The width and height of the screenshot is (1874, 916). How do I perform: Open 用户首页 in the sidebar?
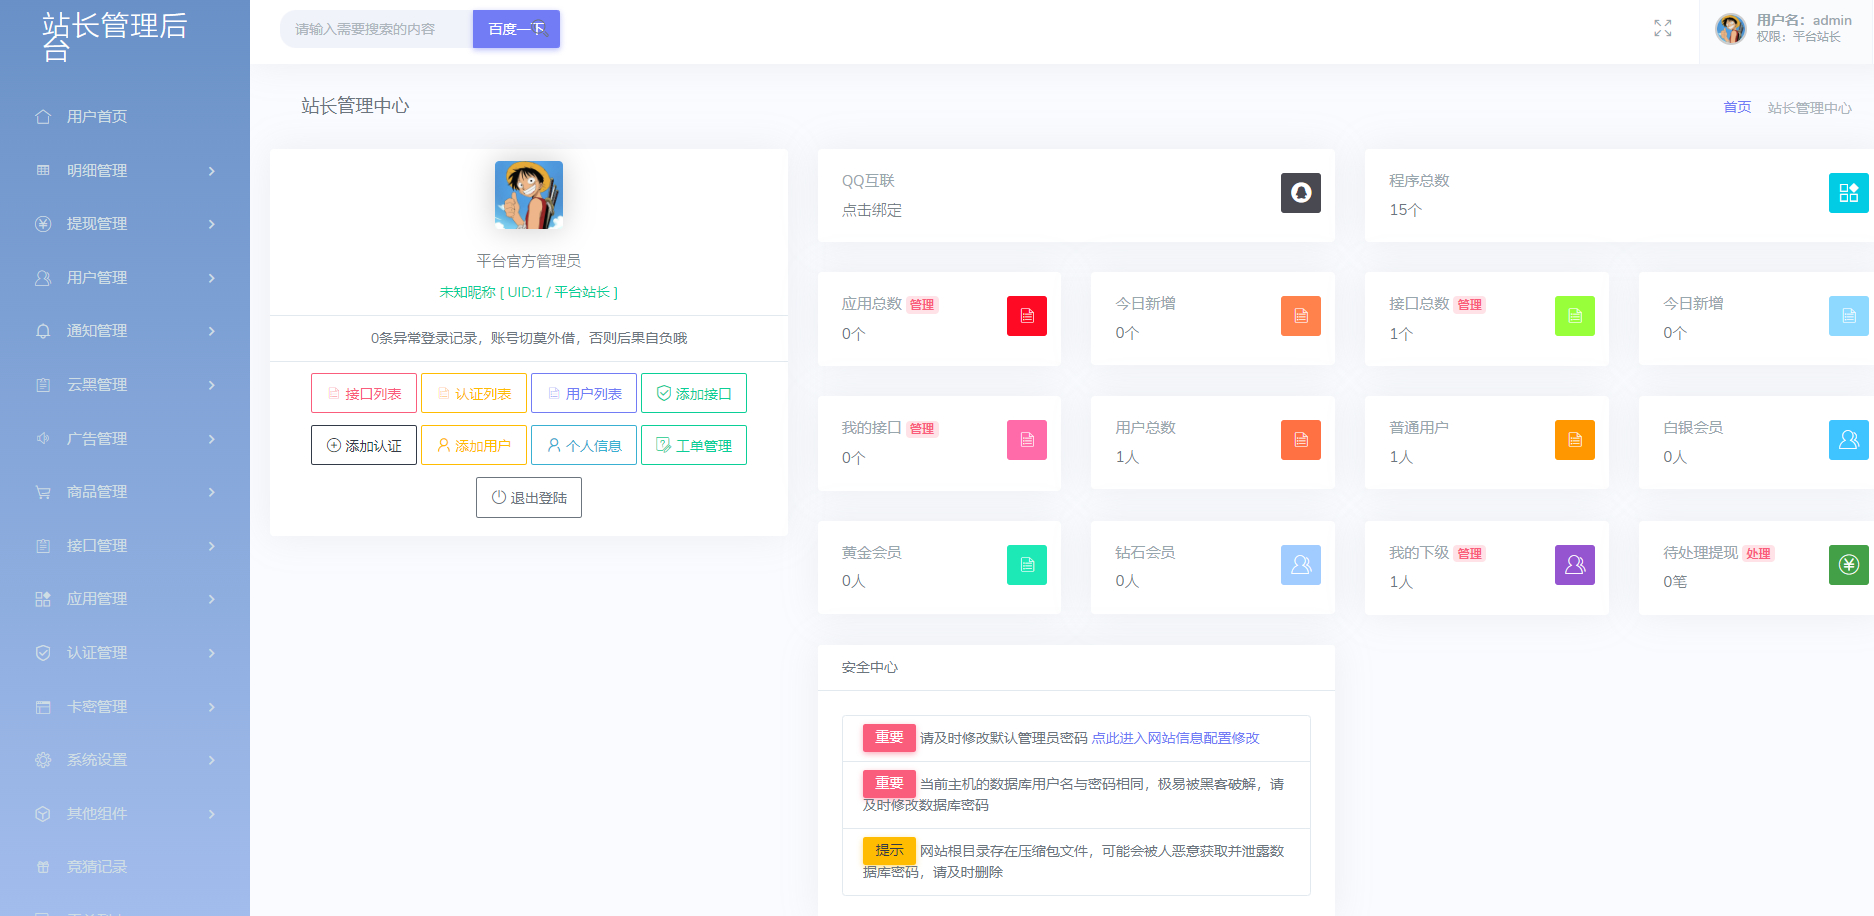click(x=97, y=117)
